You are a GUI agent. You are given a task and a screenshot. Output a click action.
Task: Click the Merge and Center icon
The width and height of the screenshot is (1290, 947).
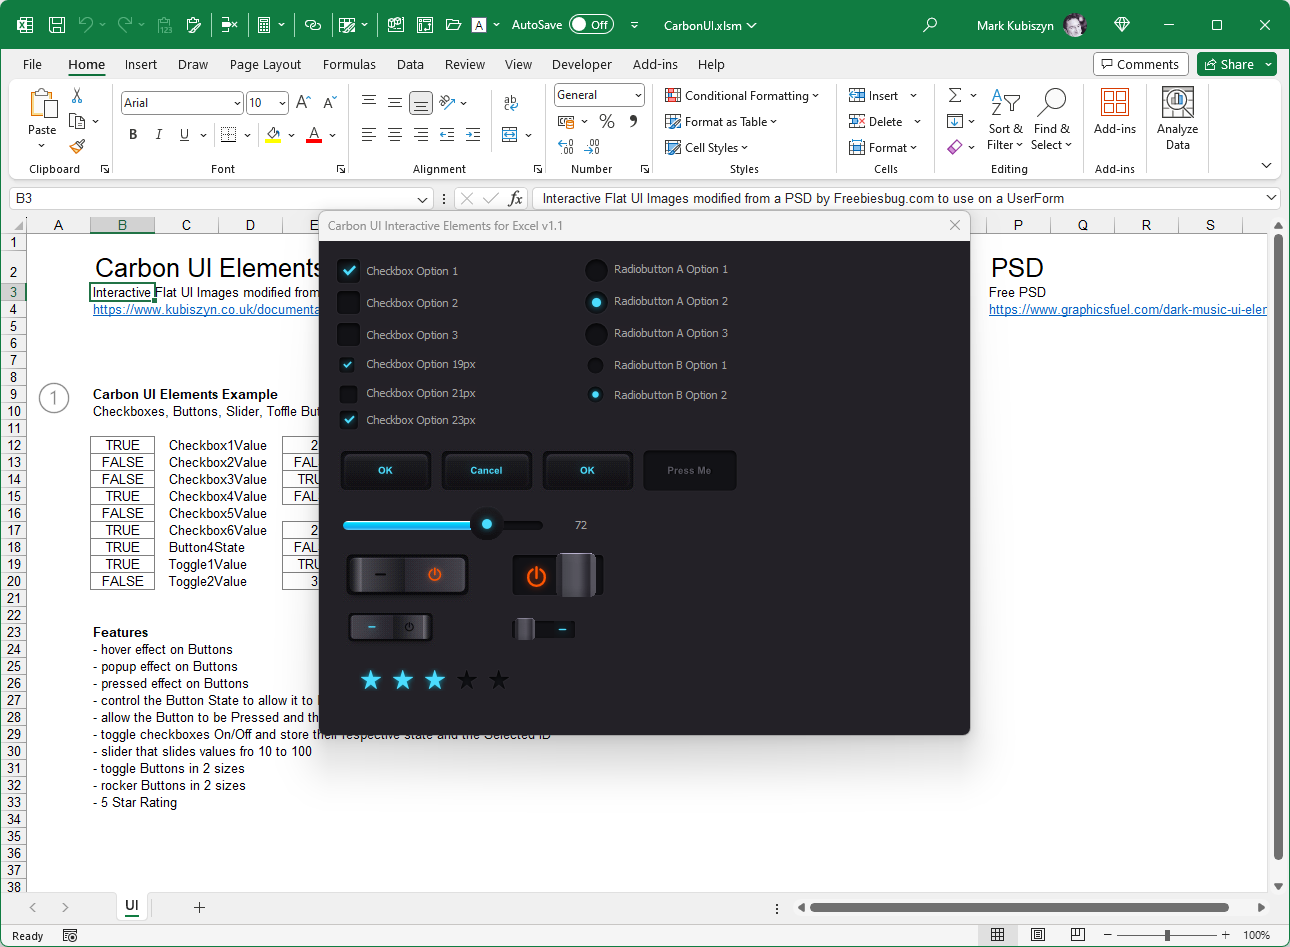coord(510,135)
